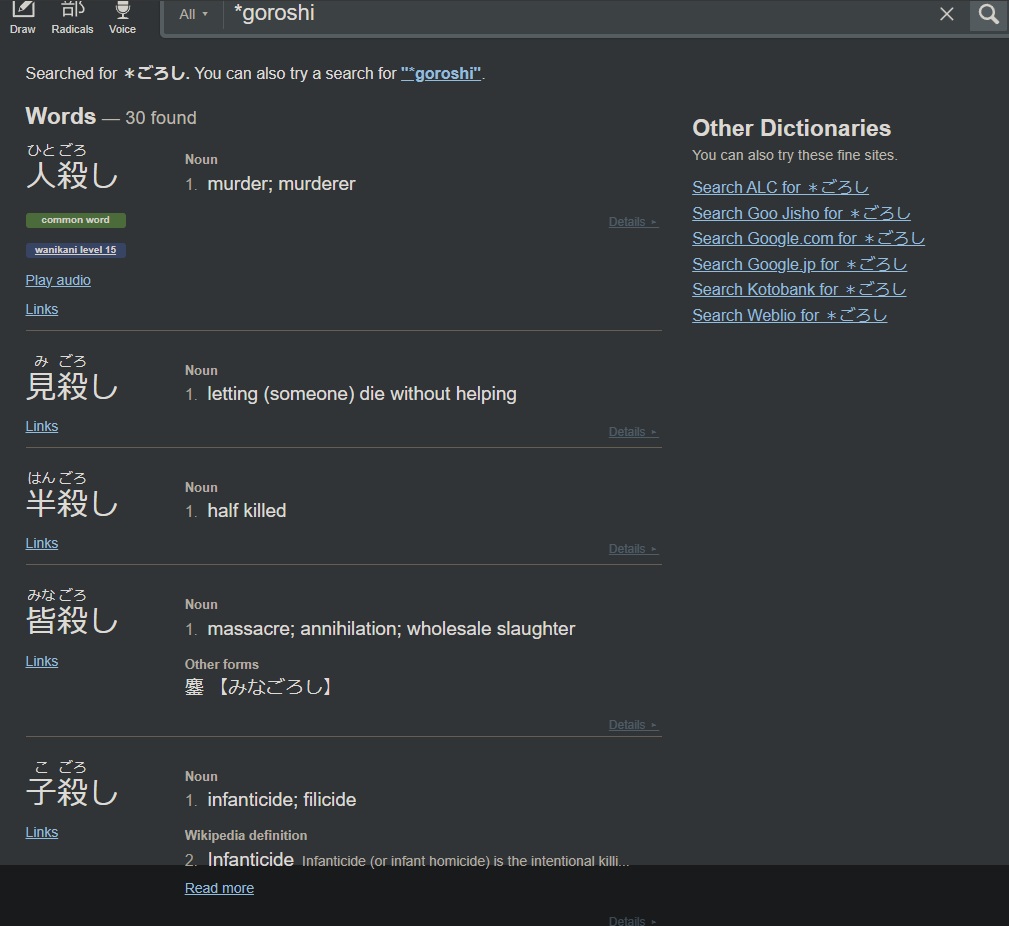Image resolution: width=1009 pixels, height=926 pixels.
Task: Open Details for murder; murderer entry
Action: [x=633, y=221]
